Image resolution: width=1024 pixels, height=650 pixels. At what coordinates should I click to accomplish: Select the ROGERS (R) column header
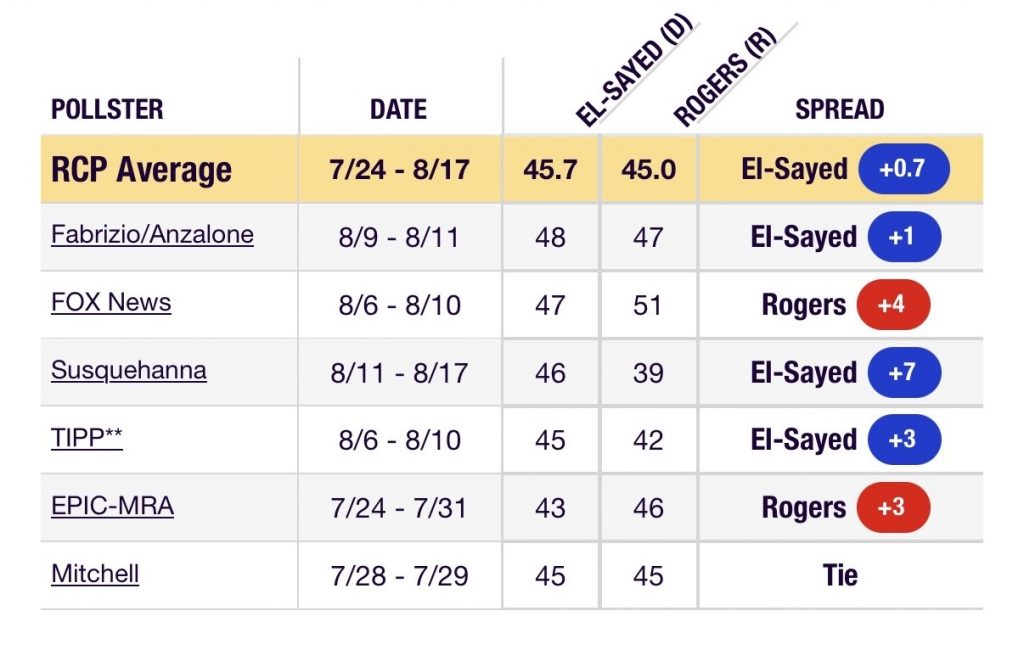pos(724,76)
